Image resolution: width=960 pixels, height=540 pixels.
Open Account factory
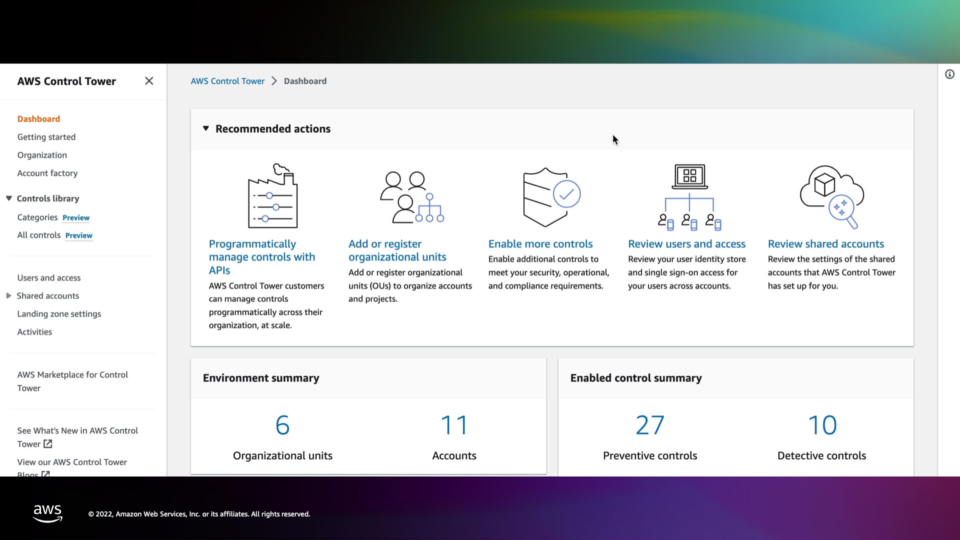click(47, 173)
